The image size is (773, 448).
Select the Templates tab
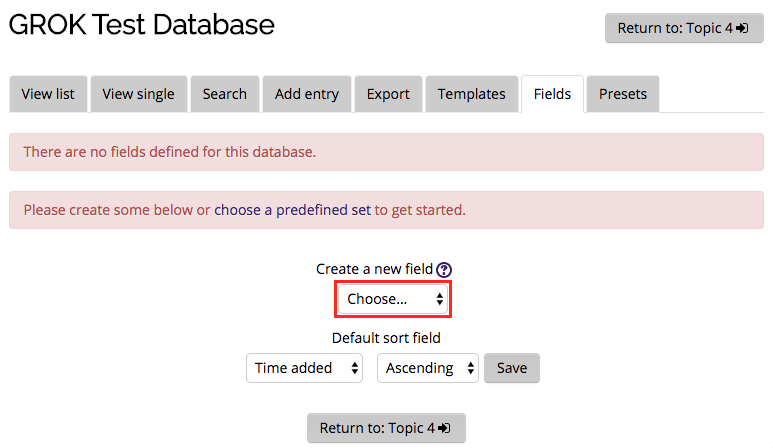(472, 94)
